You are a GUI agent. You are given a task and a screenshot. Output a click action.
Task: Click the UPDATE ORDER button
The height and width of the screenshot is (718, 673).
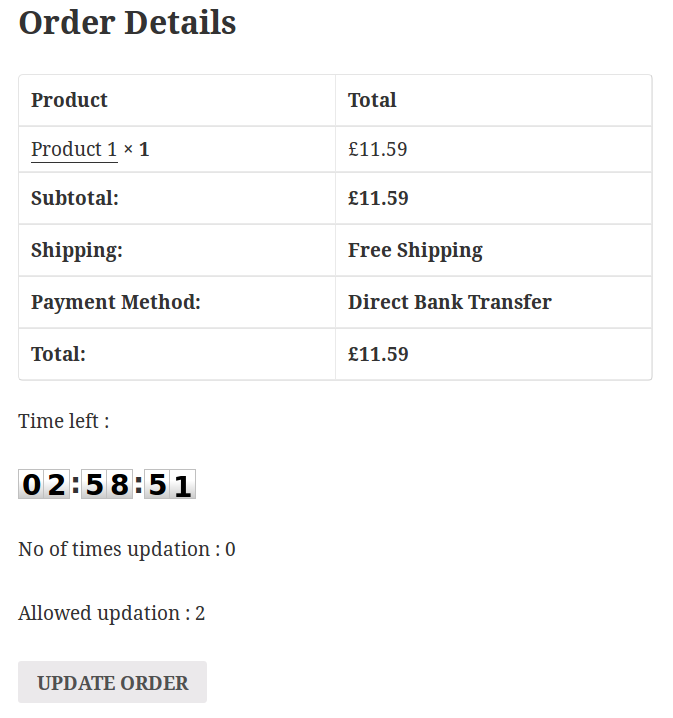(112, 682)
